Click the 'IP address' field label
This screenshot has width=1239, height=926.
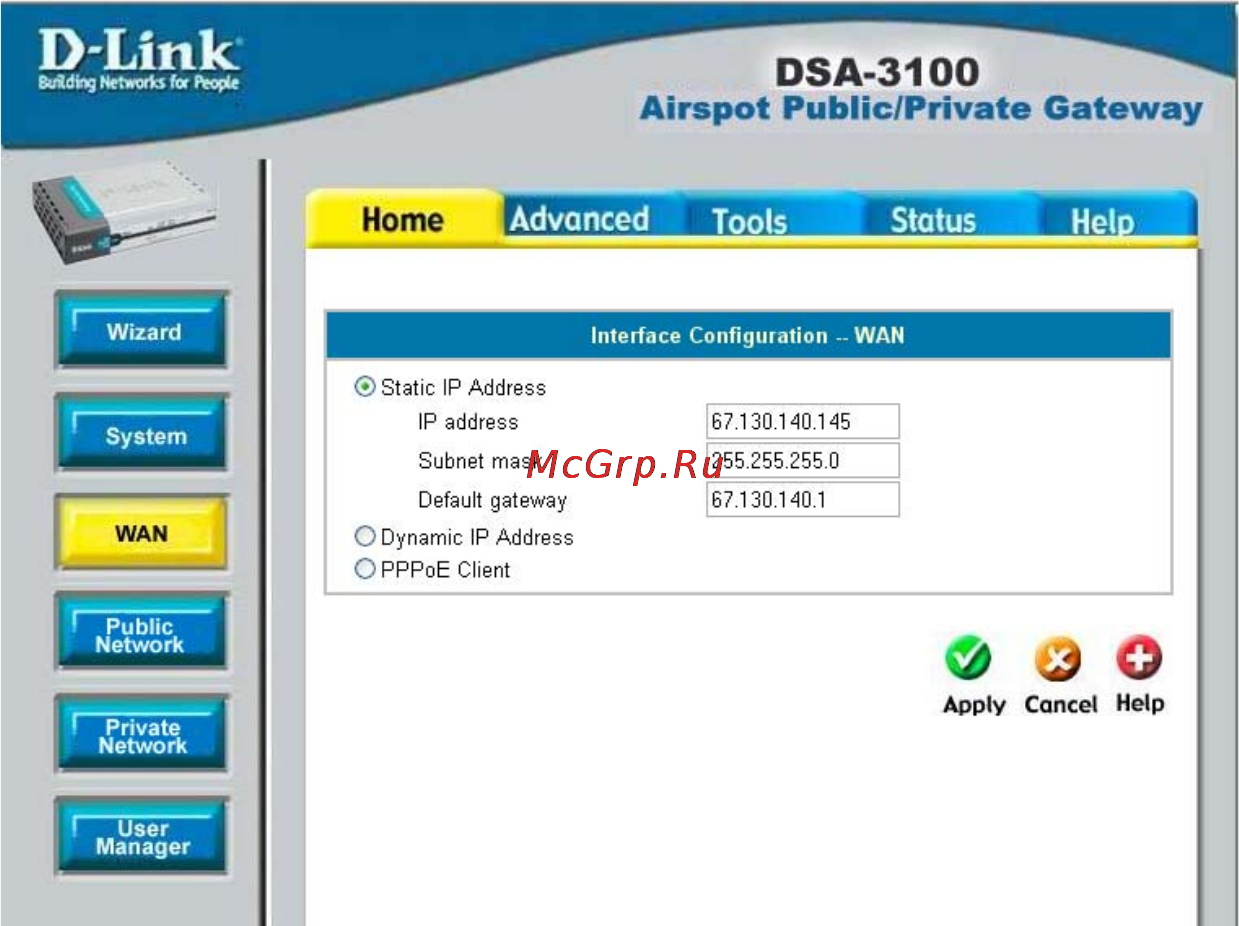[x=468, y=422]
